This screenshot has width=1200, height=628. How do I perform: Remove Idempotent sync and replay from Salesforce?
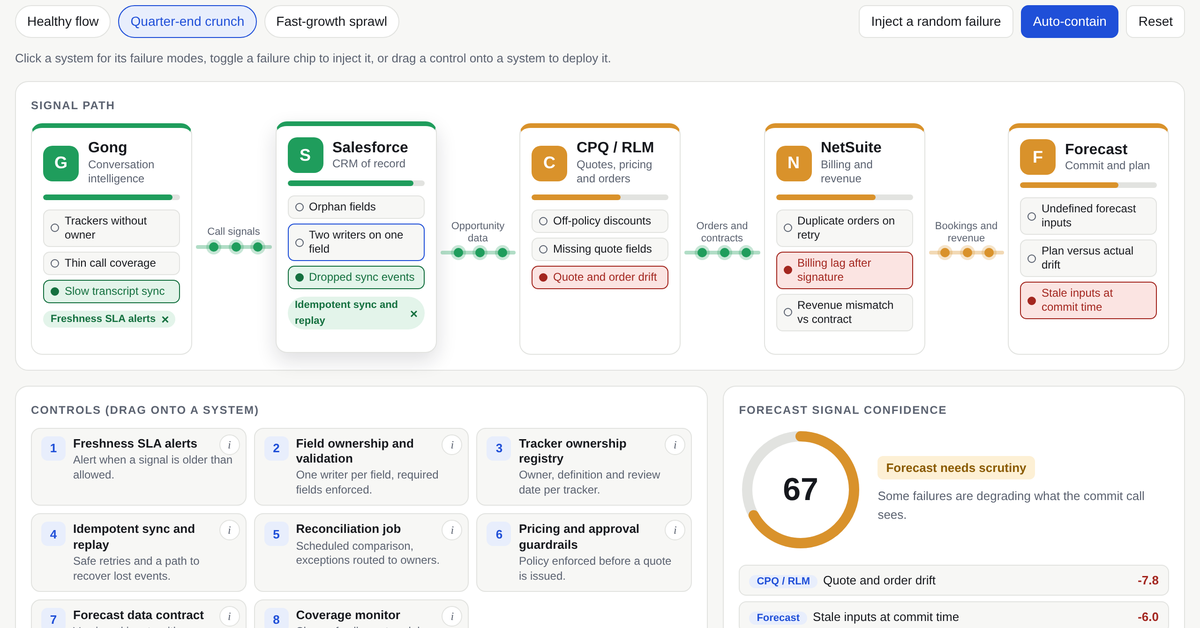[x=414, y=313]
